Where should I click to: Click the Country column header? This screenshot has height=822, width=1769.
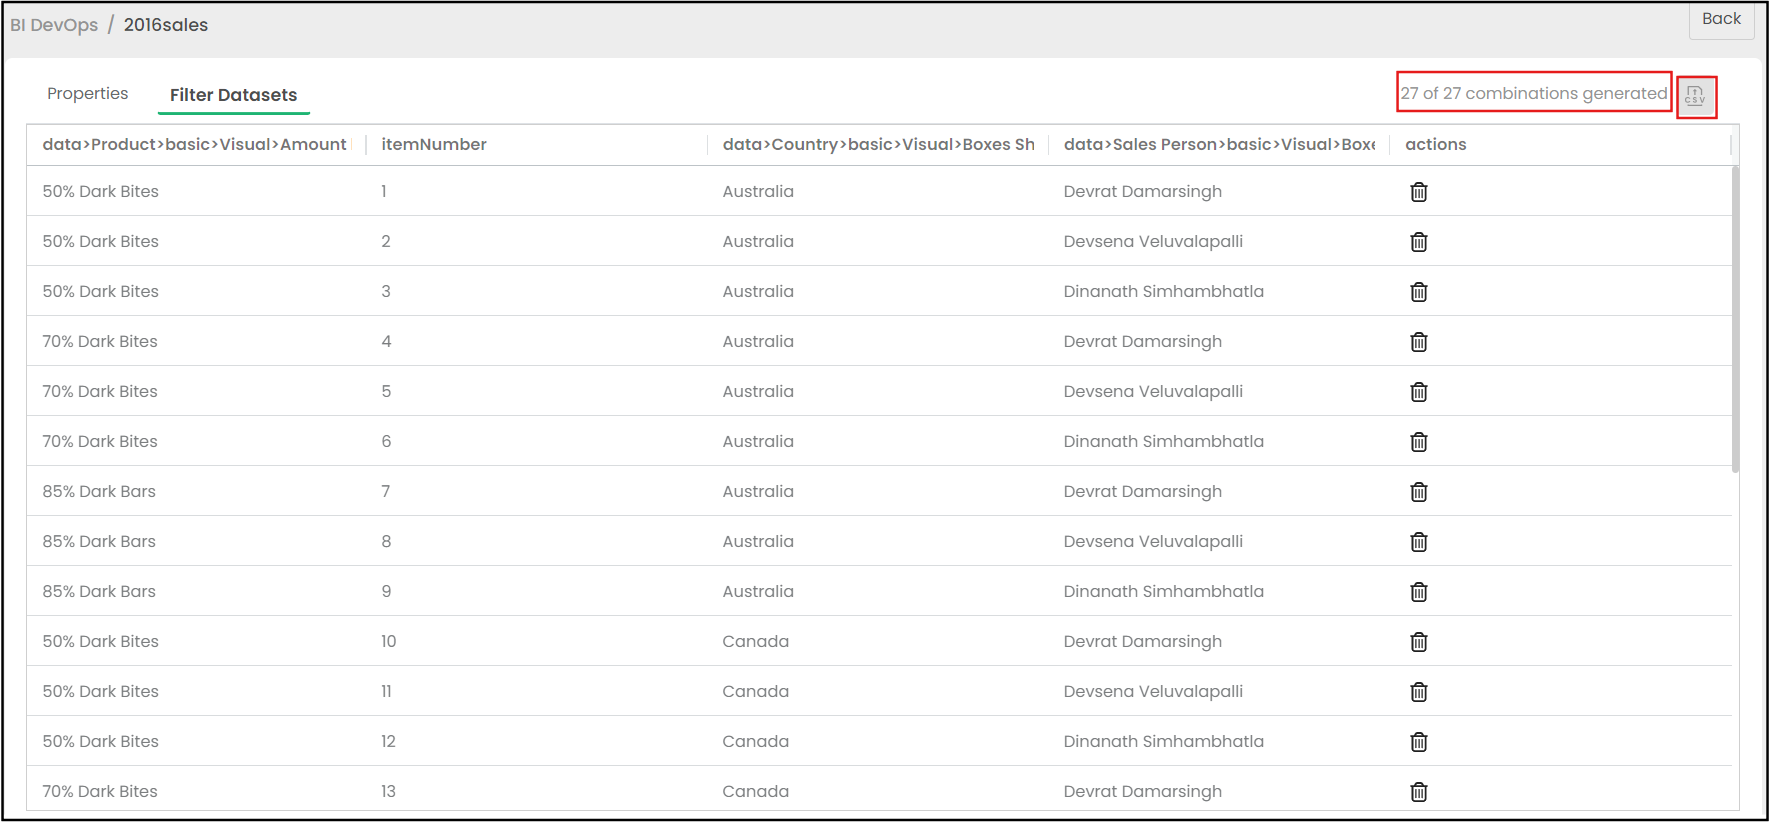click(878, 145)
